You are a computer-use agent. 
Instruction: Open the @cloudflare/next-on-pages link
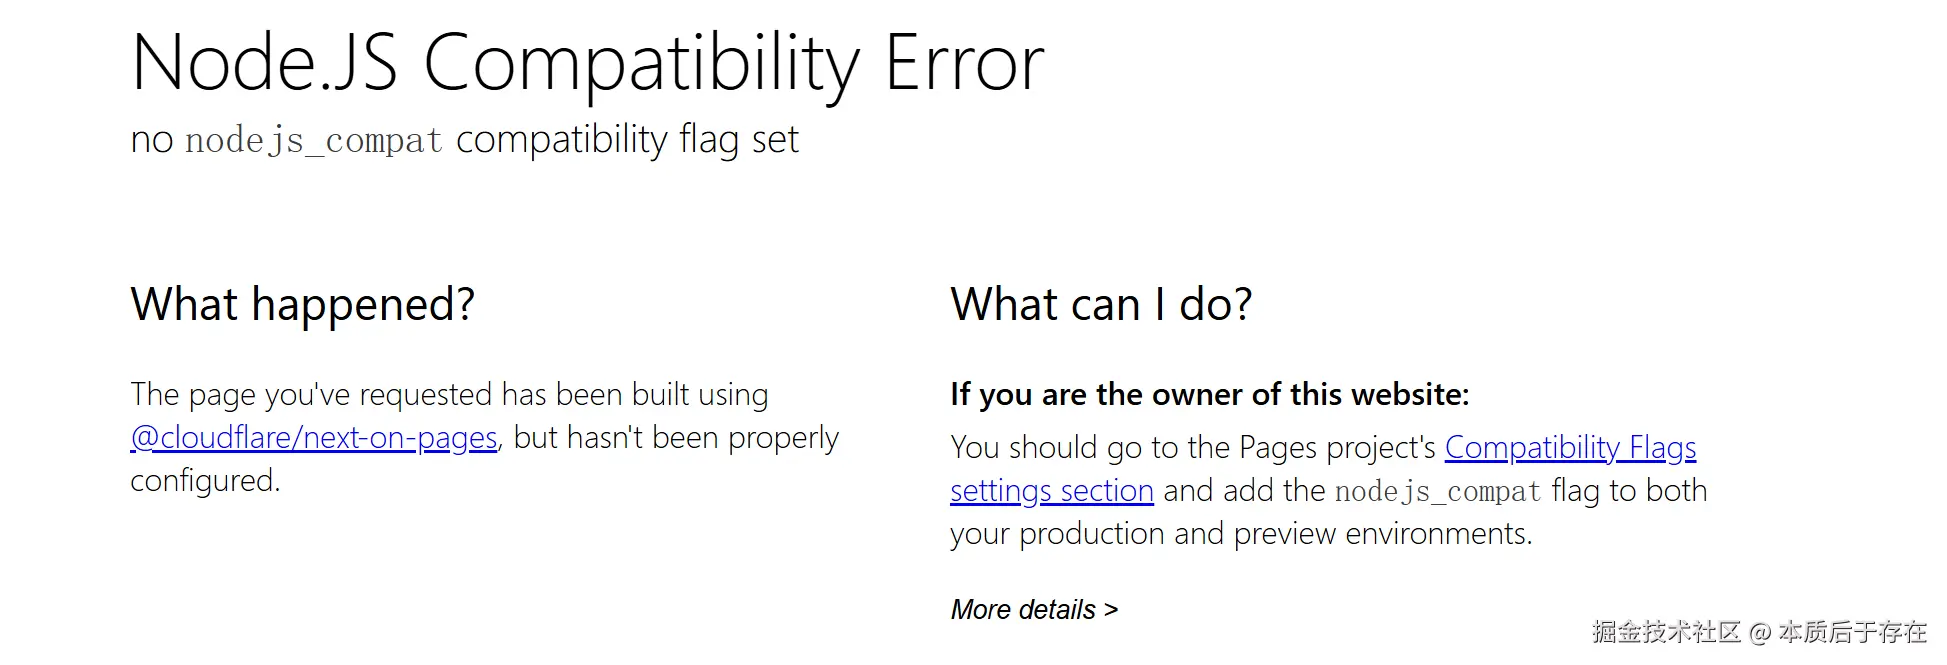pos(314,438)
